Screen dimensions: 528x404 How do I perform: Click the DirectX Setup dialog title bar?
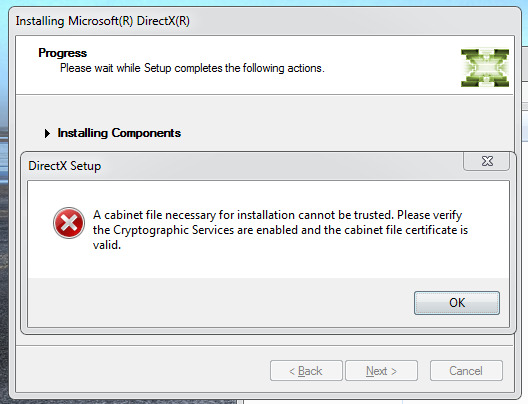pos(236,166)
